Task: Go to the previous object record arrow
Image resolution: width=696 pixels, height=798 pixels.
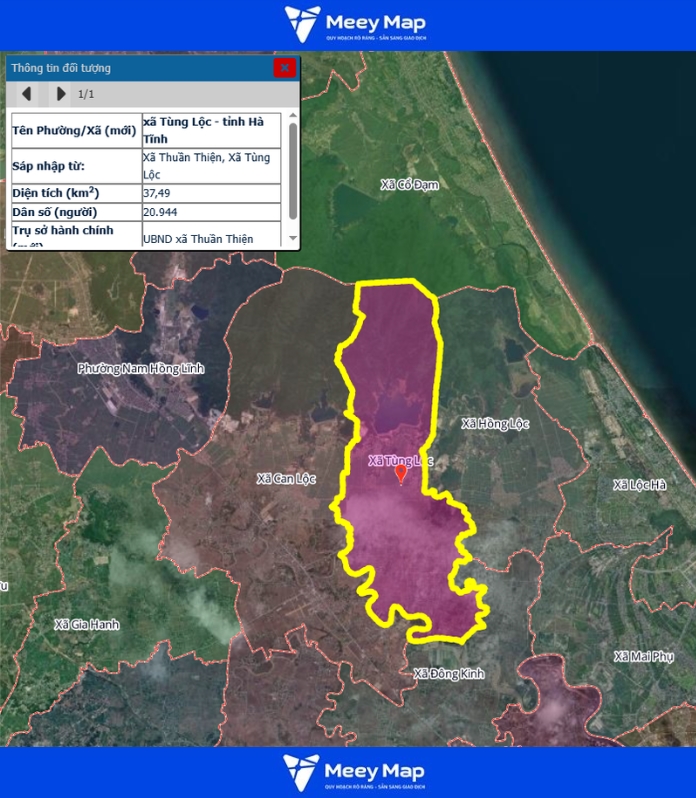Action: pos(27,94)
